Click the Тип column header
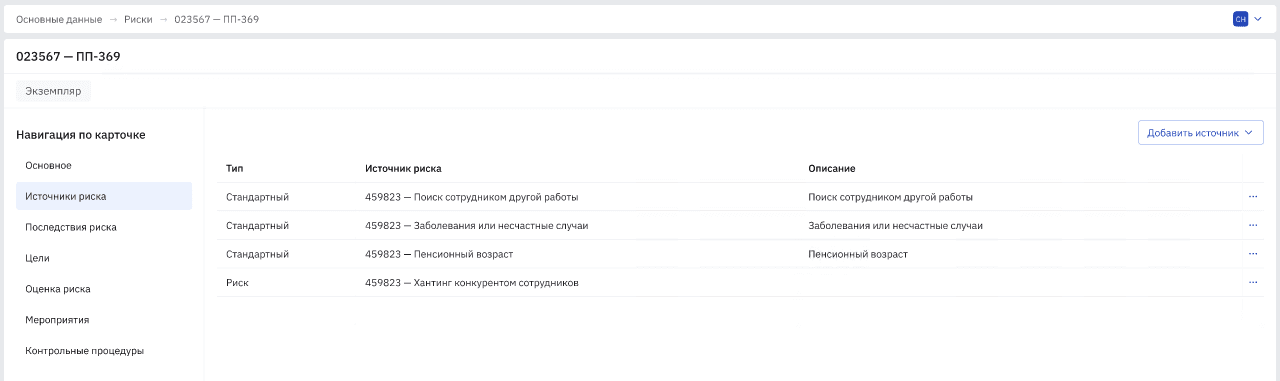 pyautogui.click(x=235, y=169)
